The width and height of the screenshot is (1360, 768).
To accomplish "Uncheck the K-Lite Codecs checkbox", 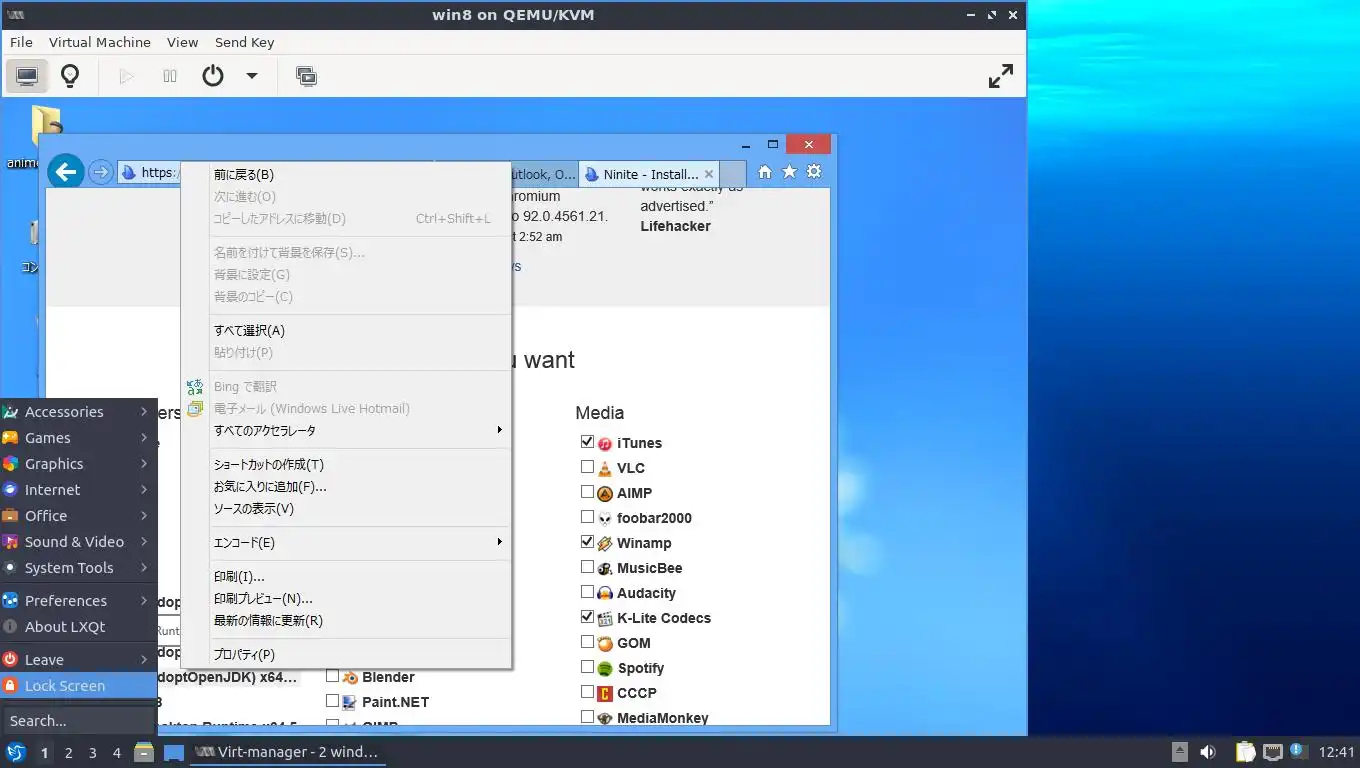I will coord(587,616).
